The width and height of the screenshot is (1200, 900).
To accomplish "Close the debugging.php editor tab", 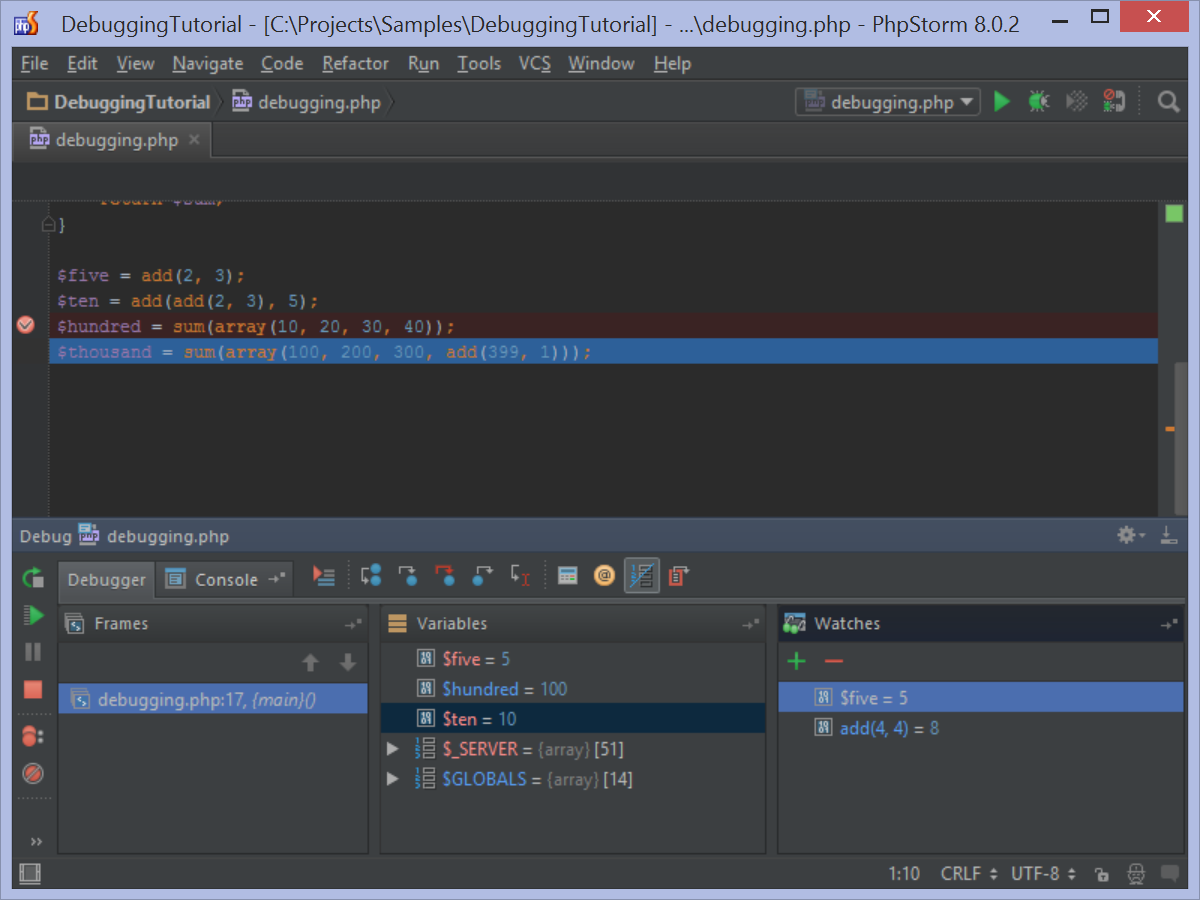I will (x=194, y=139).
